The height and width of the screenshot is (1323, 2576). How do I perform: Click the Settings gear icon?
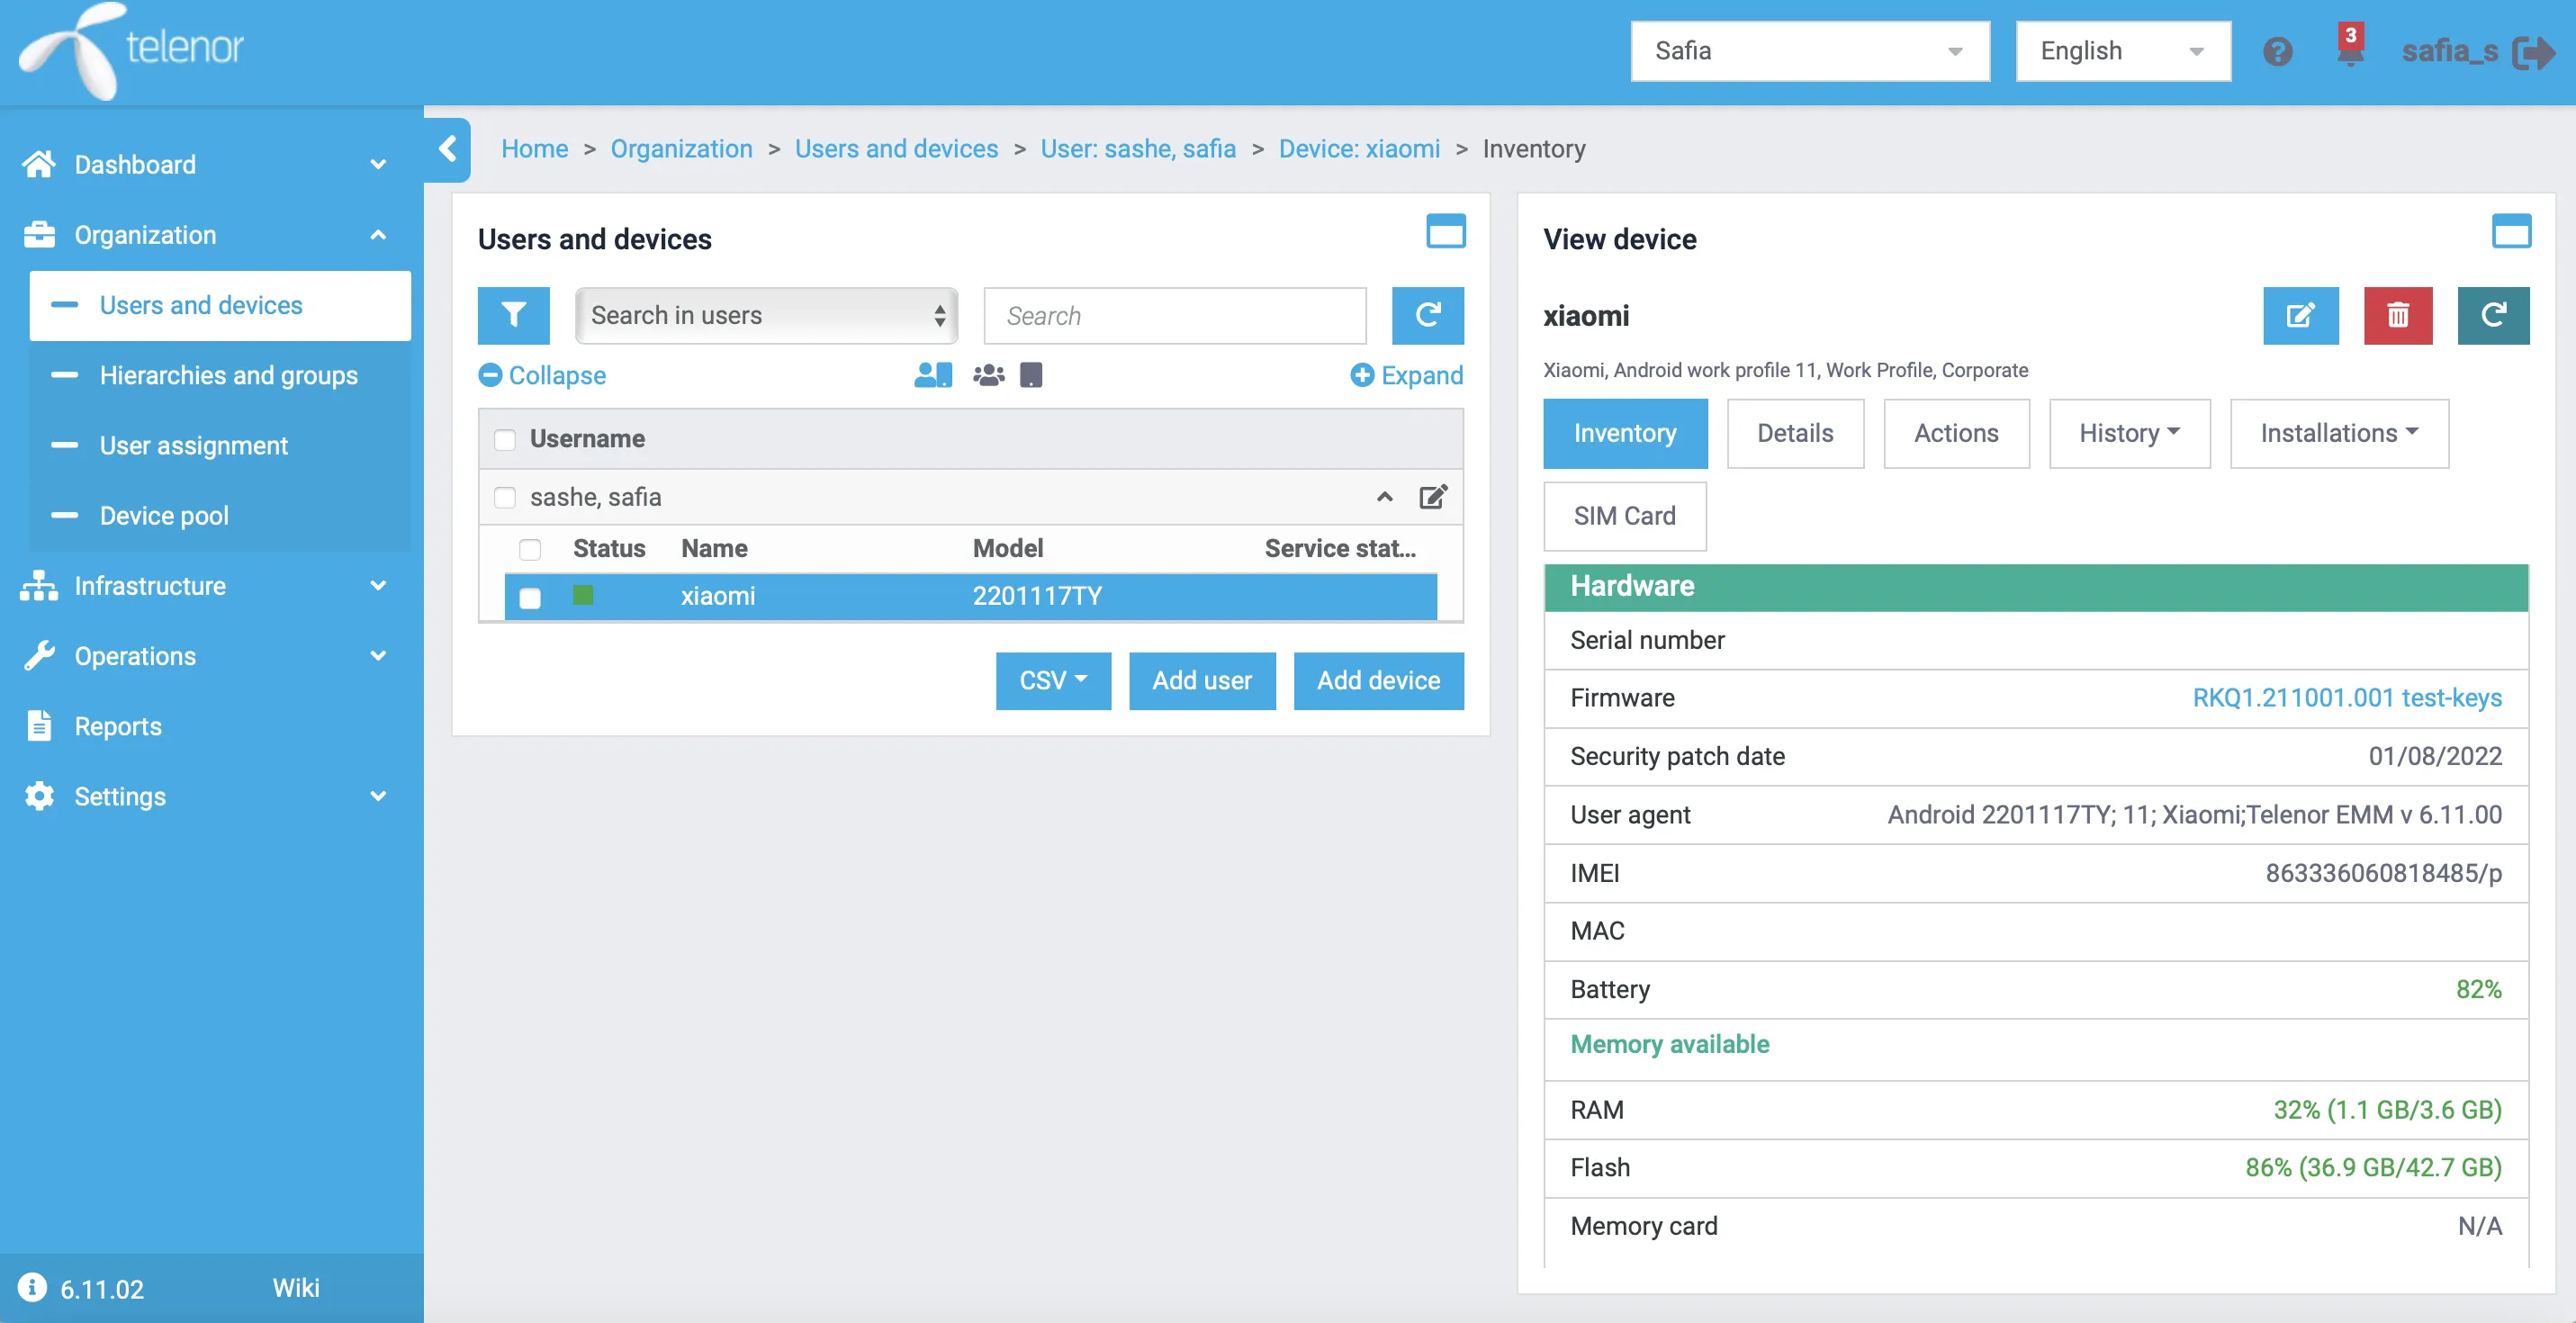pos(39,796)
